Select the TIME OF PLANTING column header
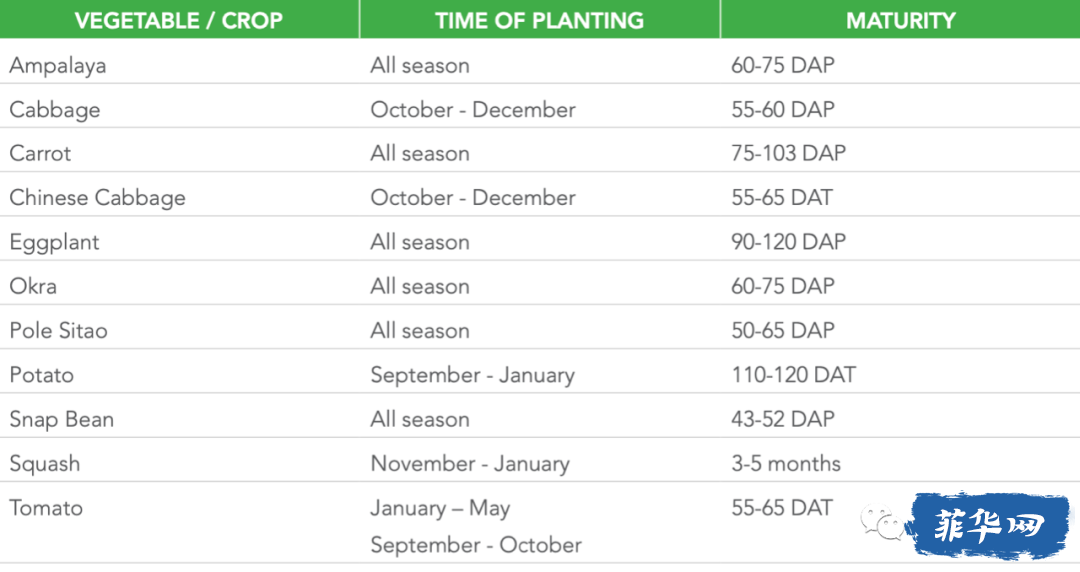Screen dimensions: 1080x572 pyautogui.click(x=540, y=19)
